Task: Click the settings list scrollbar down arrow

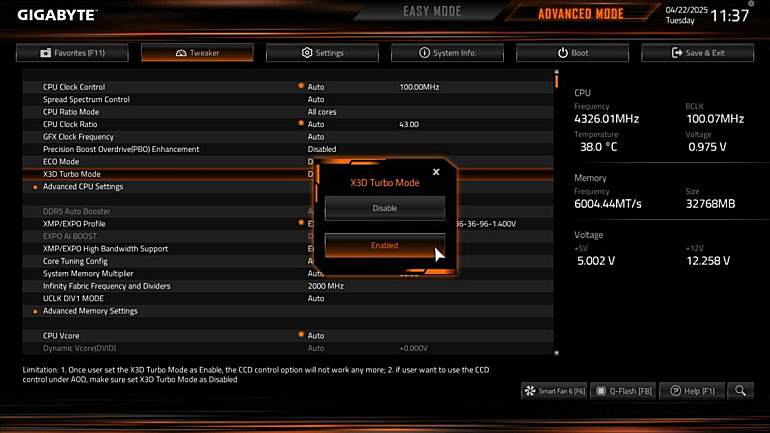Action: 556,352
